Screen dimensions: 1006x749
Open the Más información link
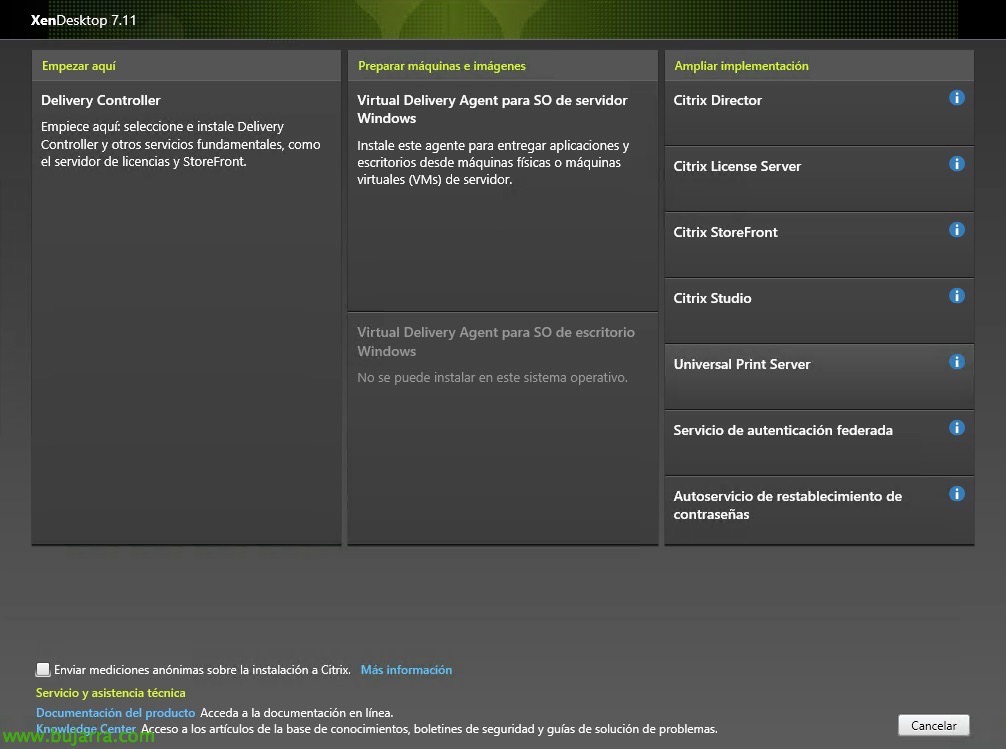(406, 669)
